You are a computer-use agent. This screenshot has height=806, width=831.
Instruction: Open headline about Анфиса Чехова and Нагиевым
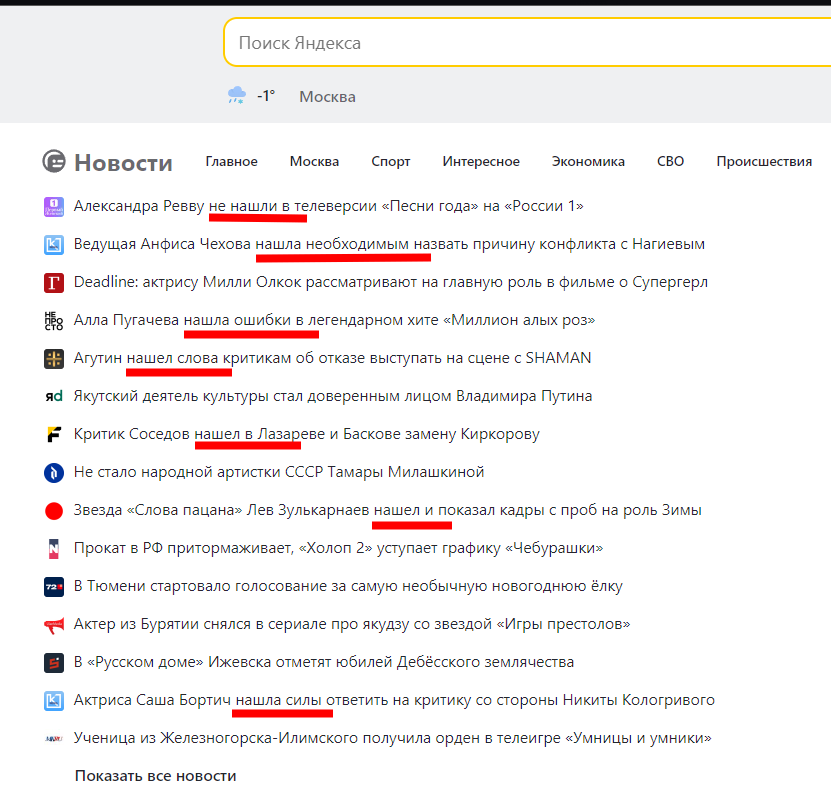click(x=389, y=244)
